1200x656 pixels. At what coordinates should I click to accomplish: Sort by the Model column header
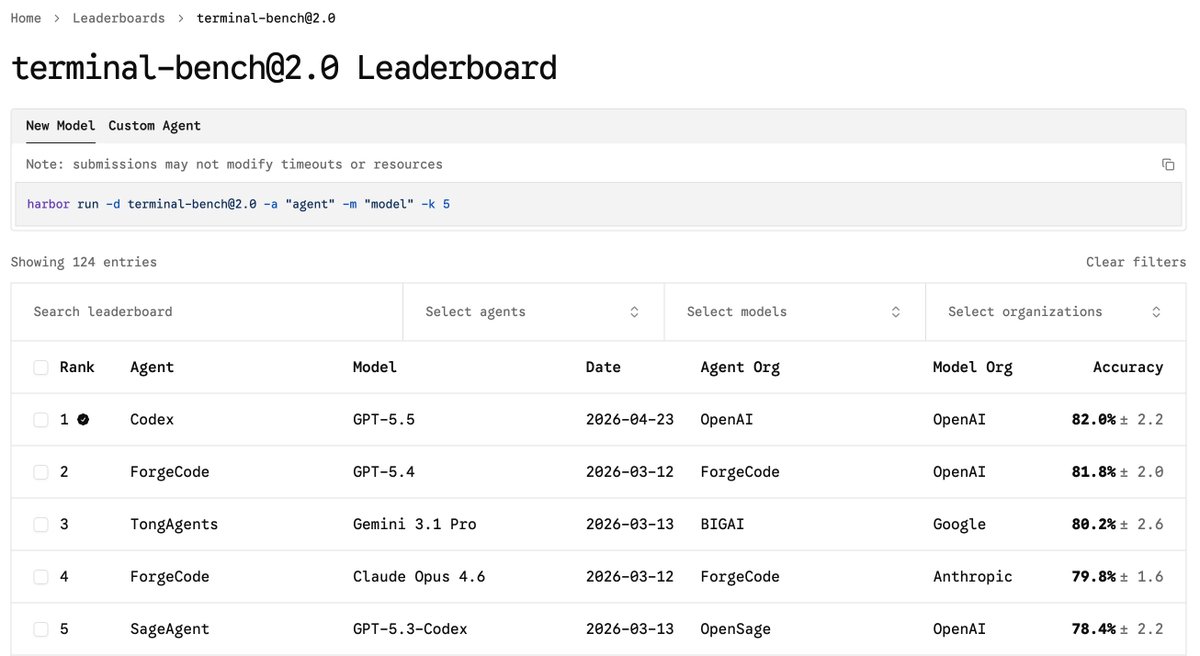[x=375, y=367]
